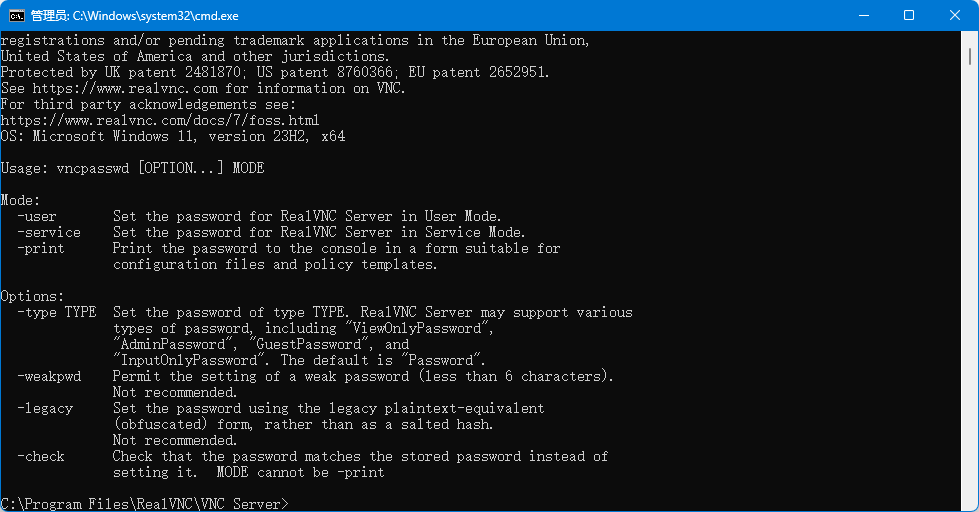Minimize the command prompt window
The image size is (979, 512).
(x=864, y=15)
